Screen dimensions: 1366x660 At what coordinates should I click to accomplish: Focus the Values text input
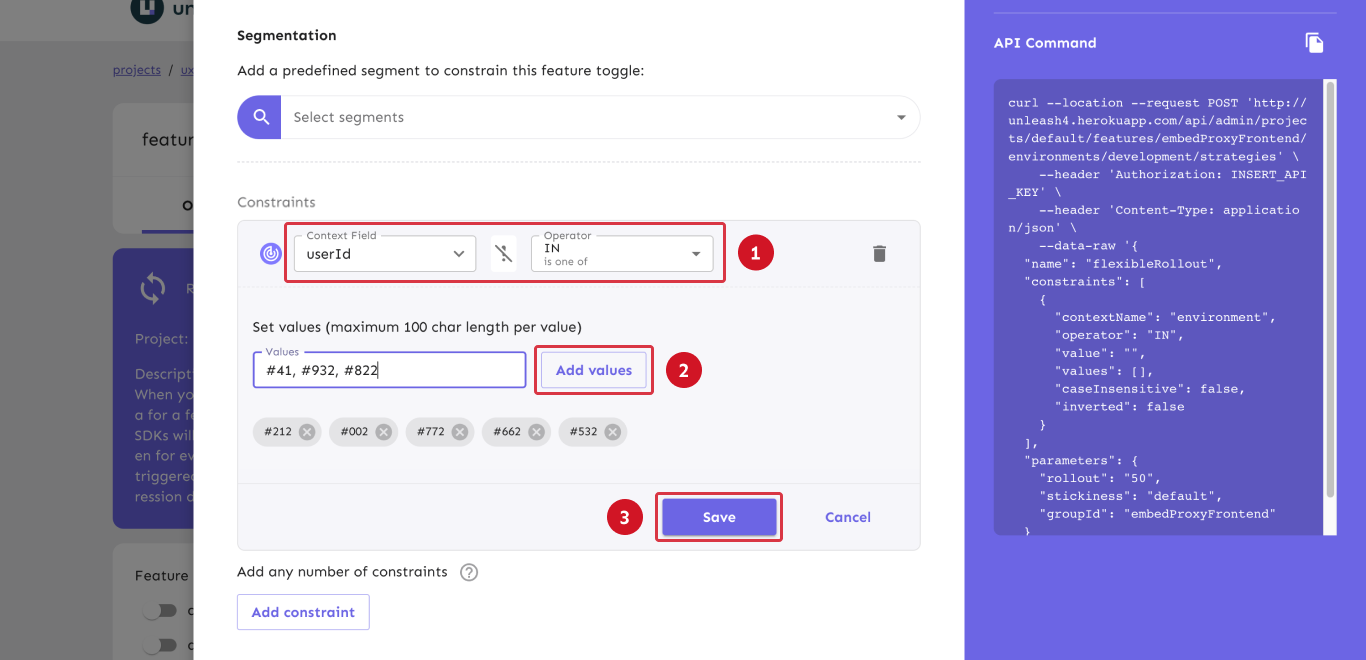(x=389, y=370)
